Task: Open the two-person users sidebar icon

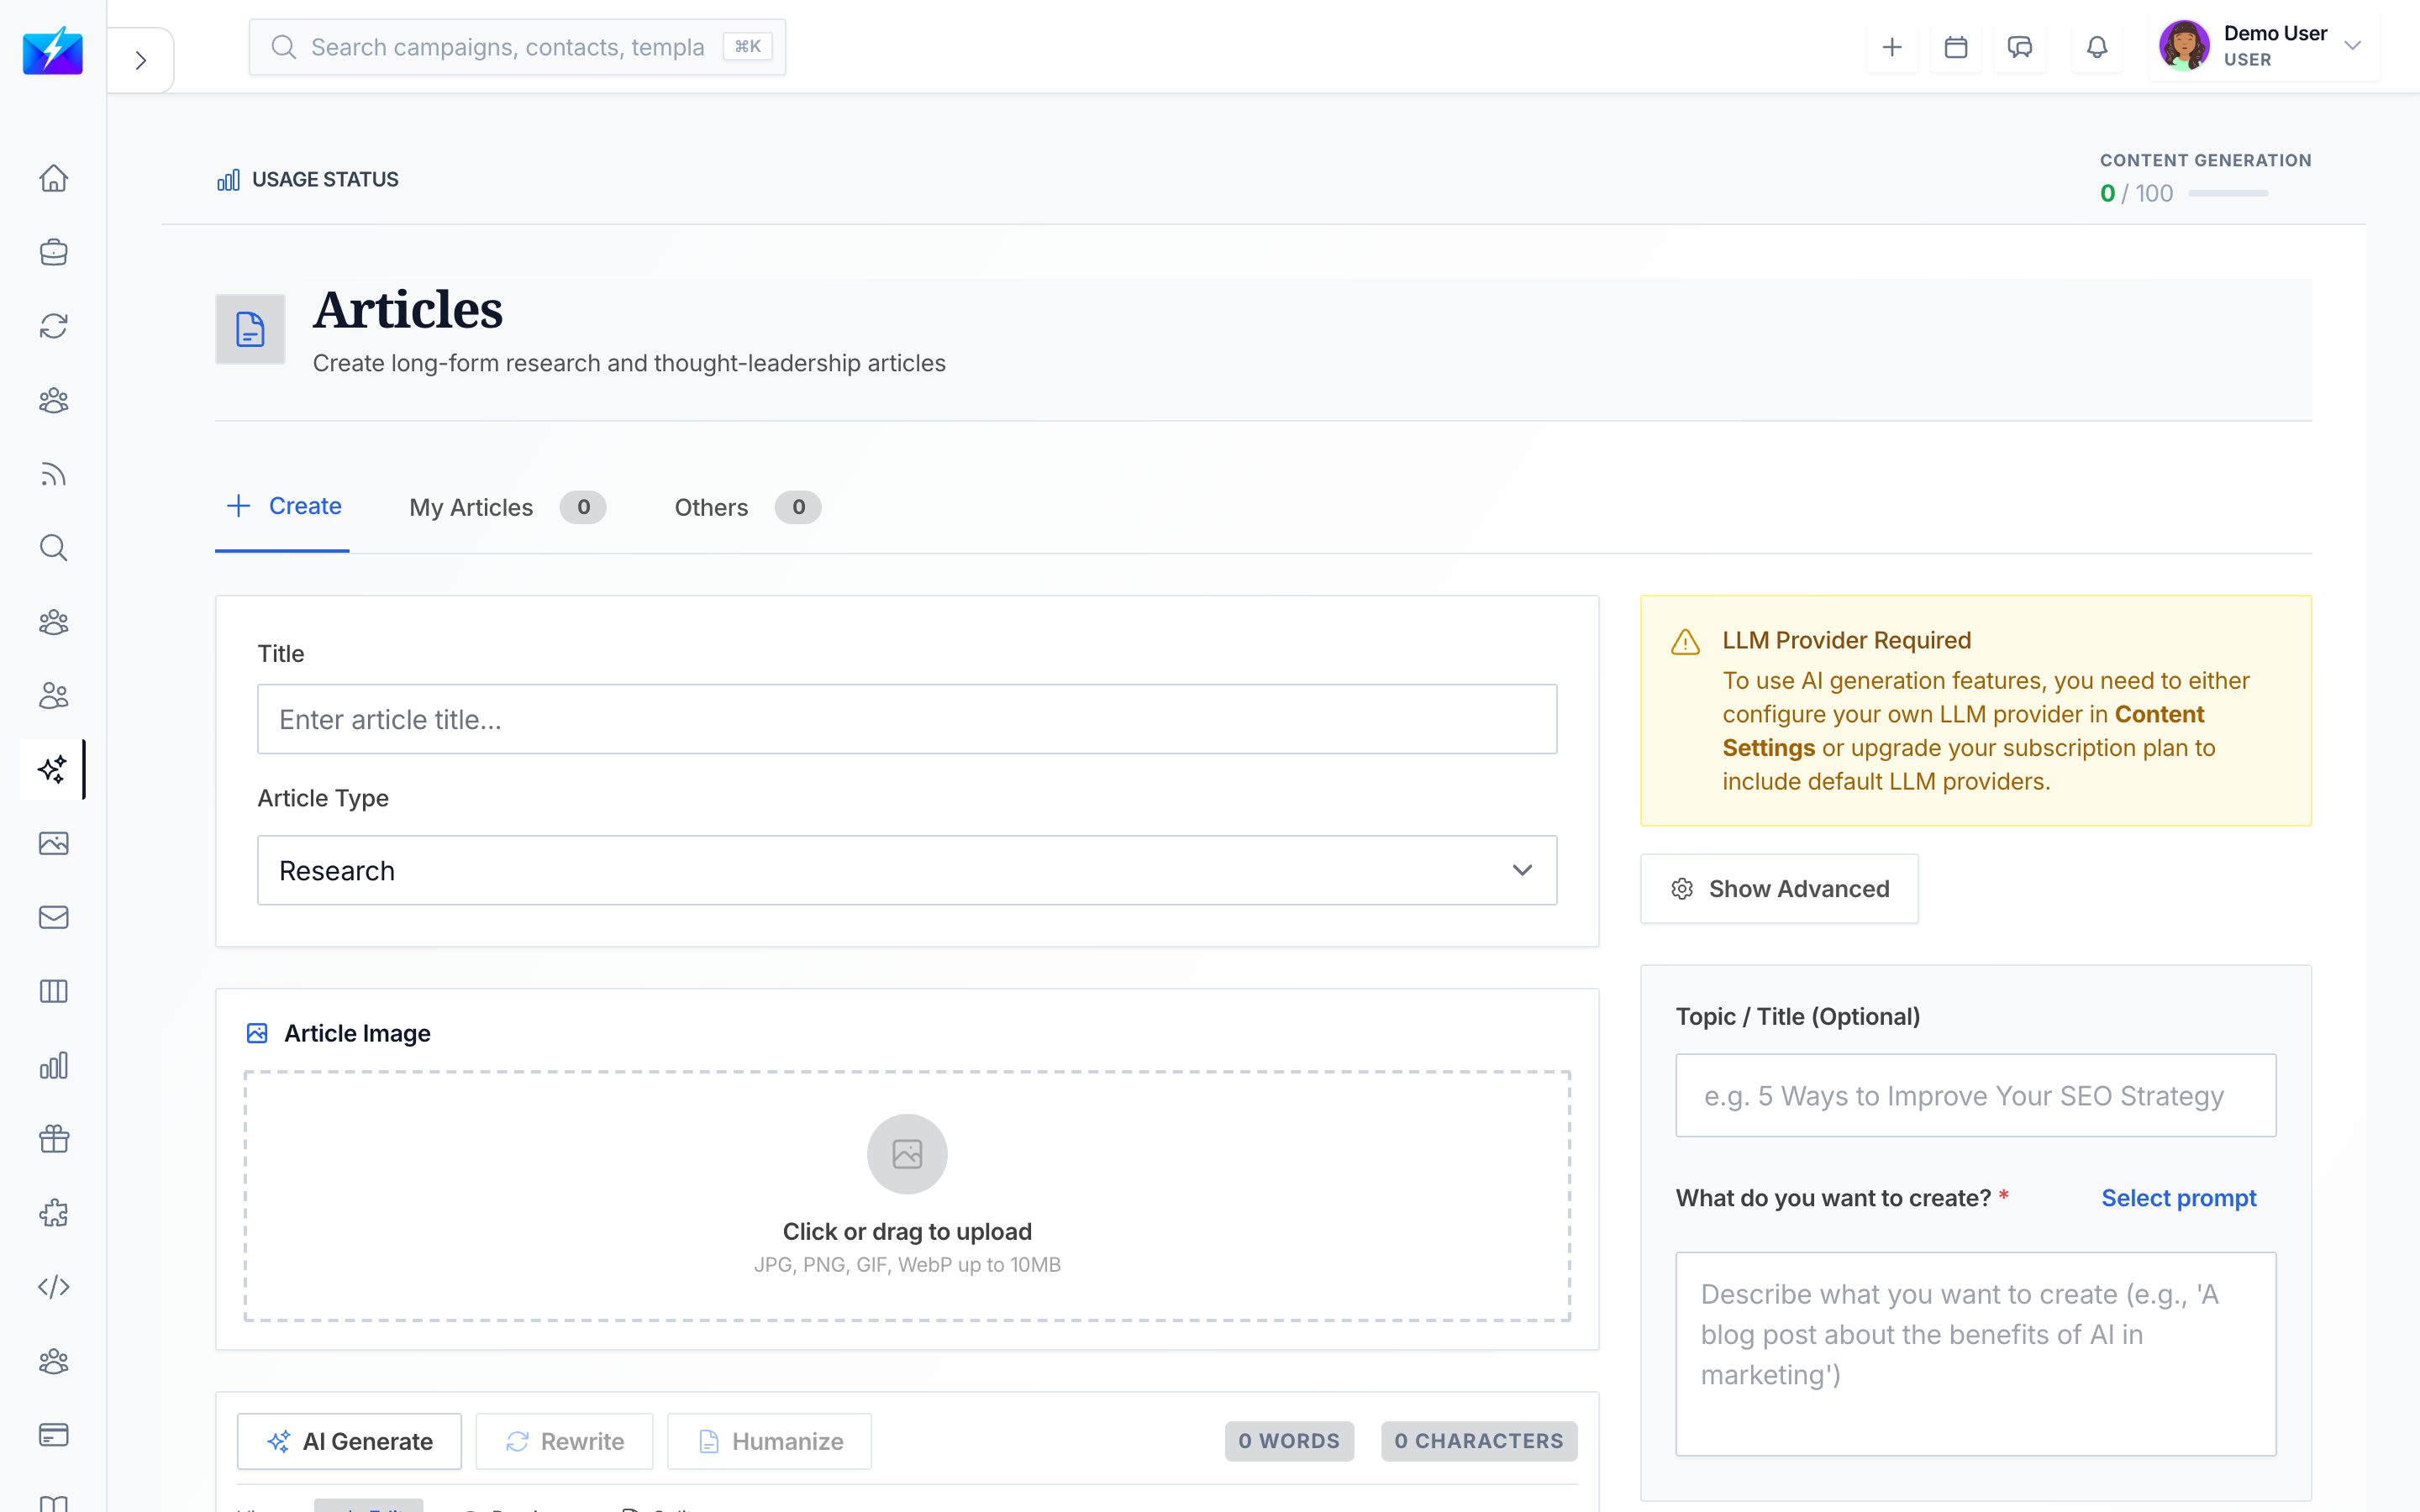Action: coord(53,696)
